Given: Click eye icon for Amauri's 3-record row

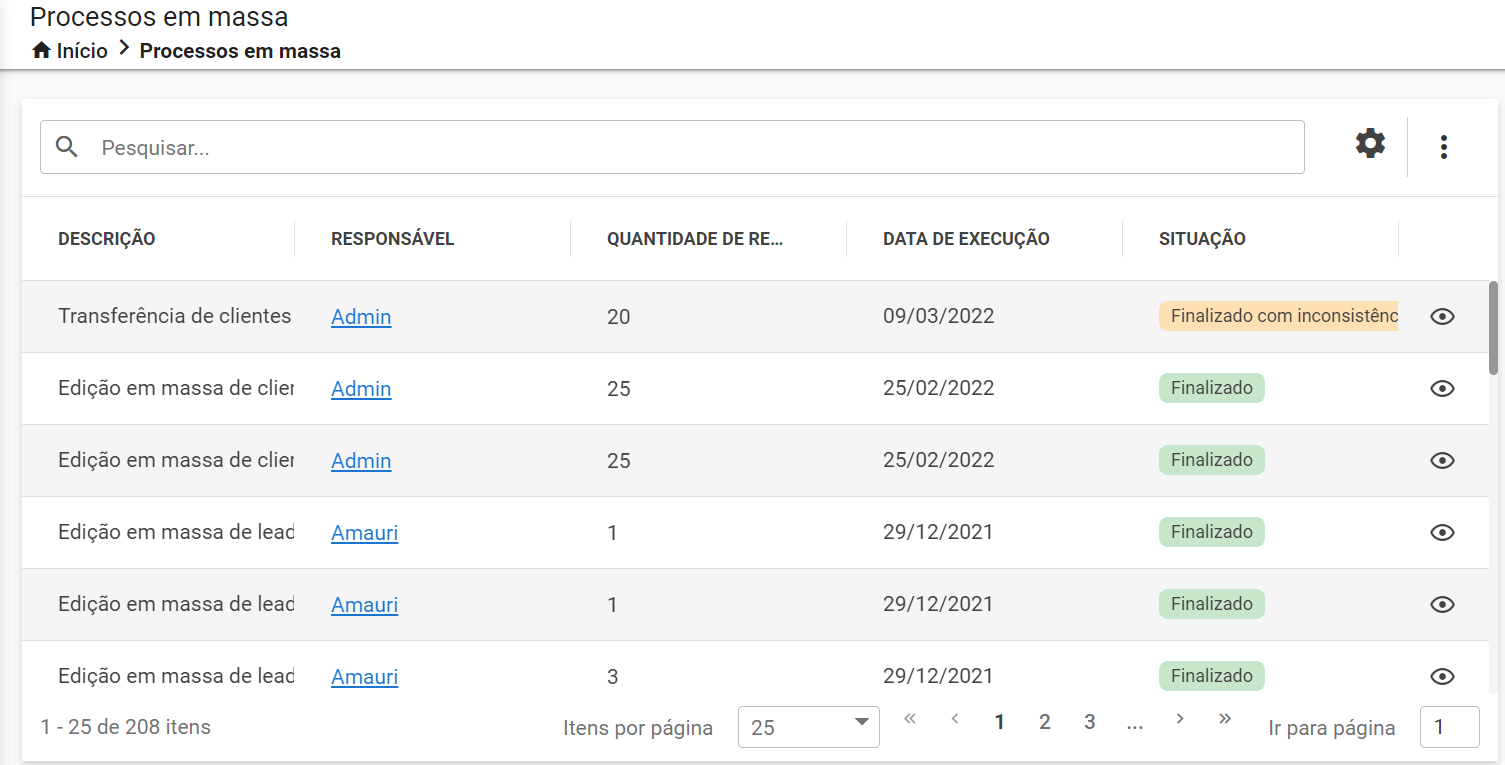Looking at the screenshot, I should [1442, 677].
